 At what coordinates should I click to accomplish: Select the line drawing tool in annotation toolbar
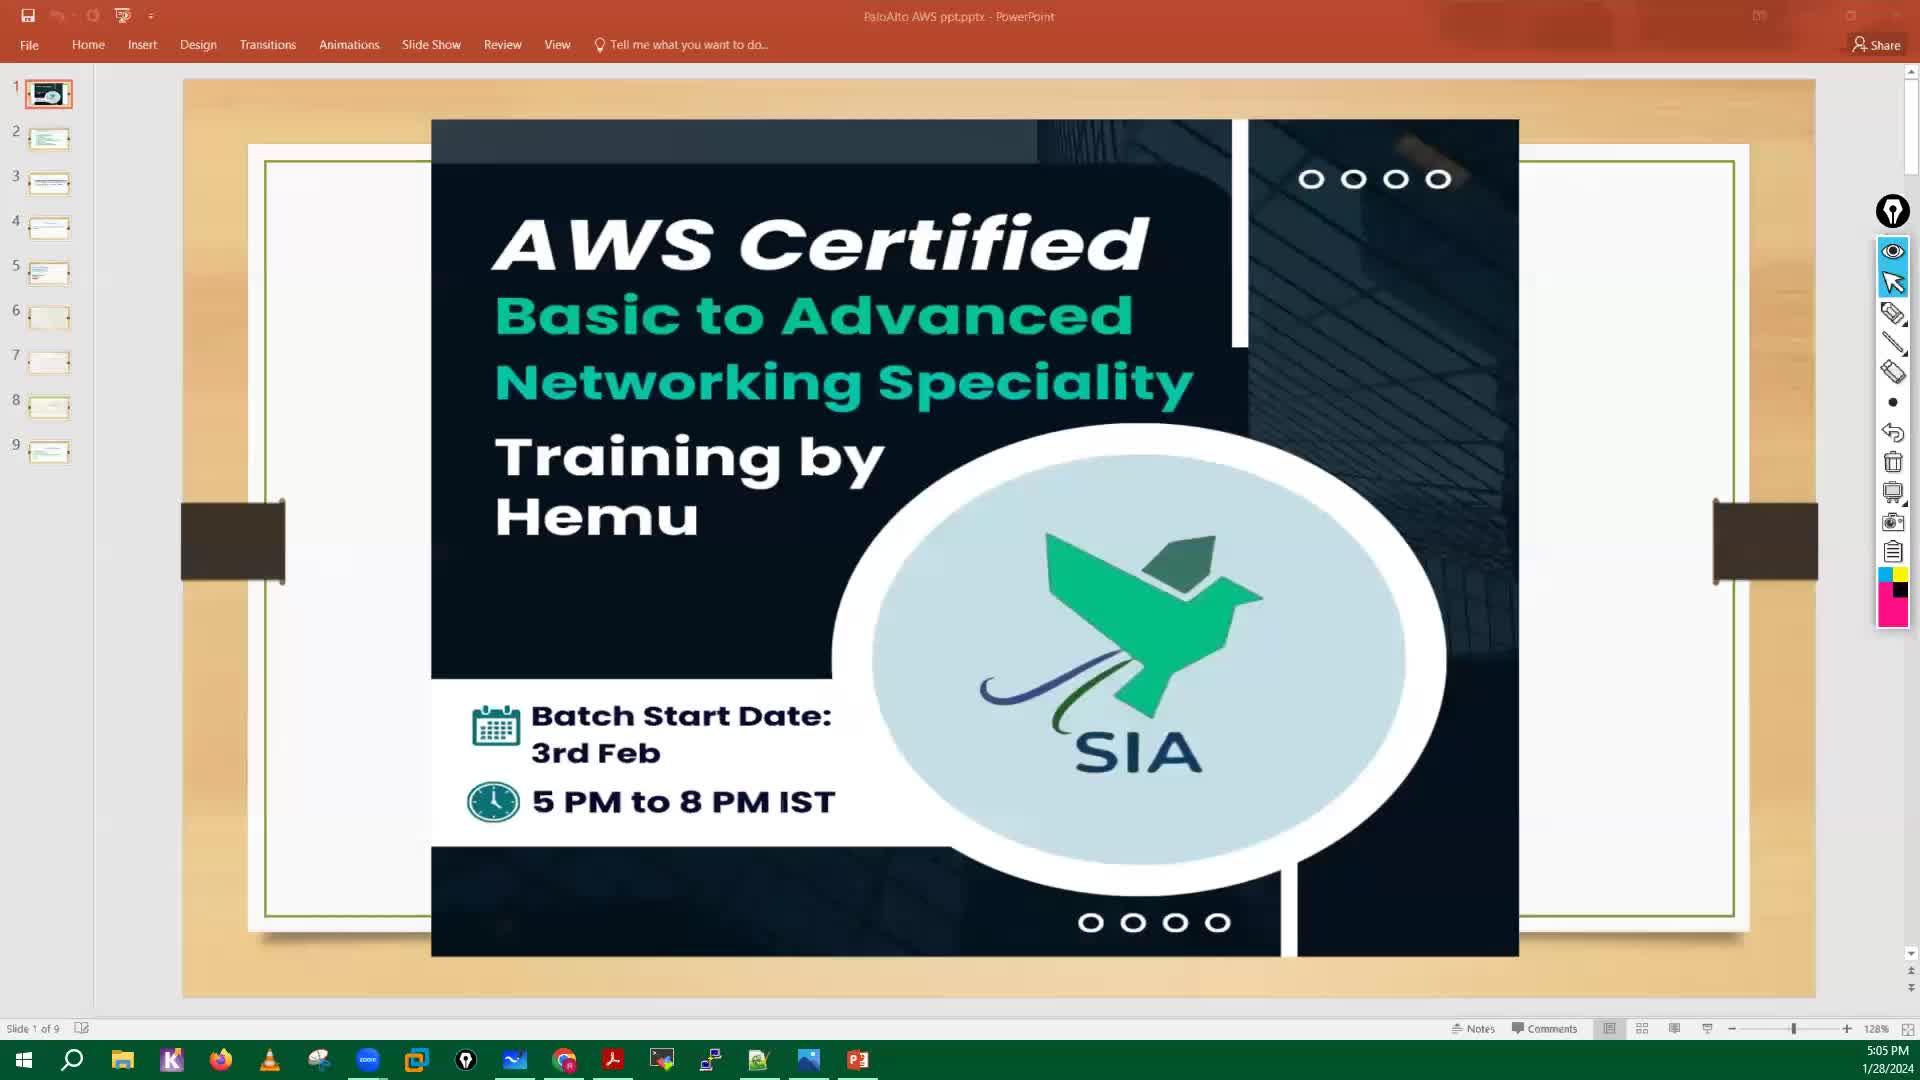click(1892, 342)
